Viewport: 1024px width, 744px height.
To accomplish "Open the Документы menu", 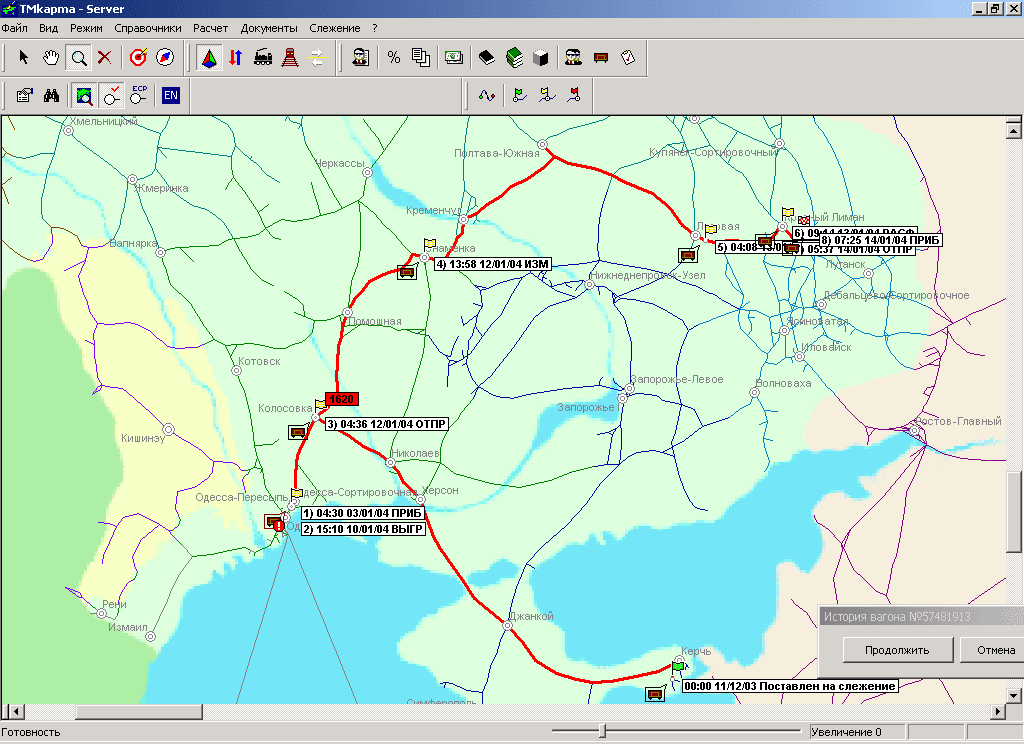I will click(269, 28).
